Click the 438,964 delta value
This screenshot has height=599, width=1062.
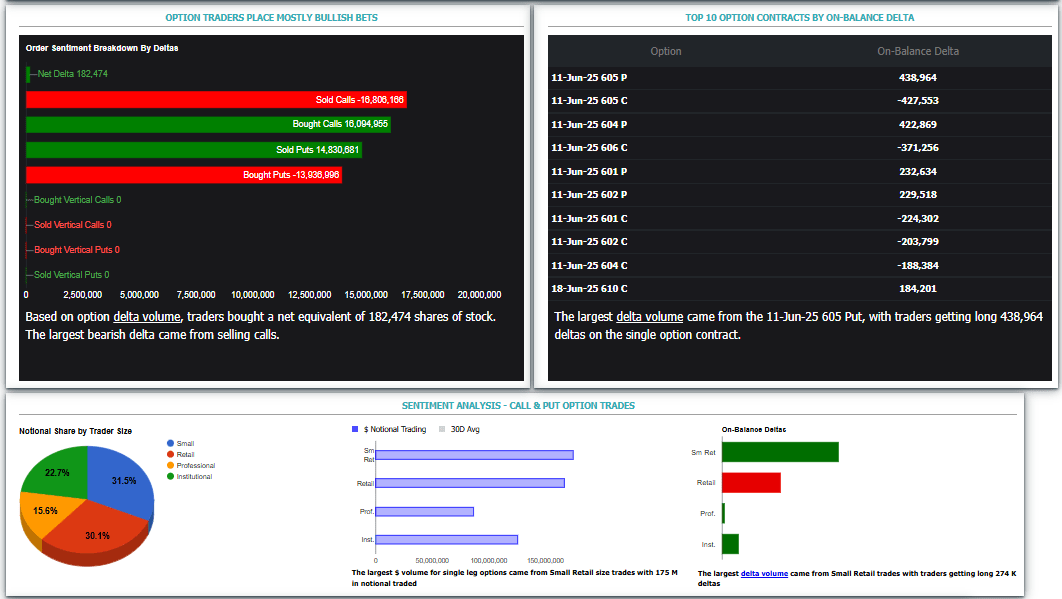918,78
